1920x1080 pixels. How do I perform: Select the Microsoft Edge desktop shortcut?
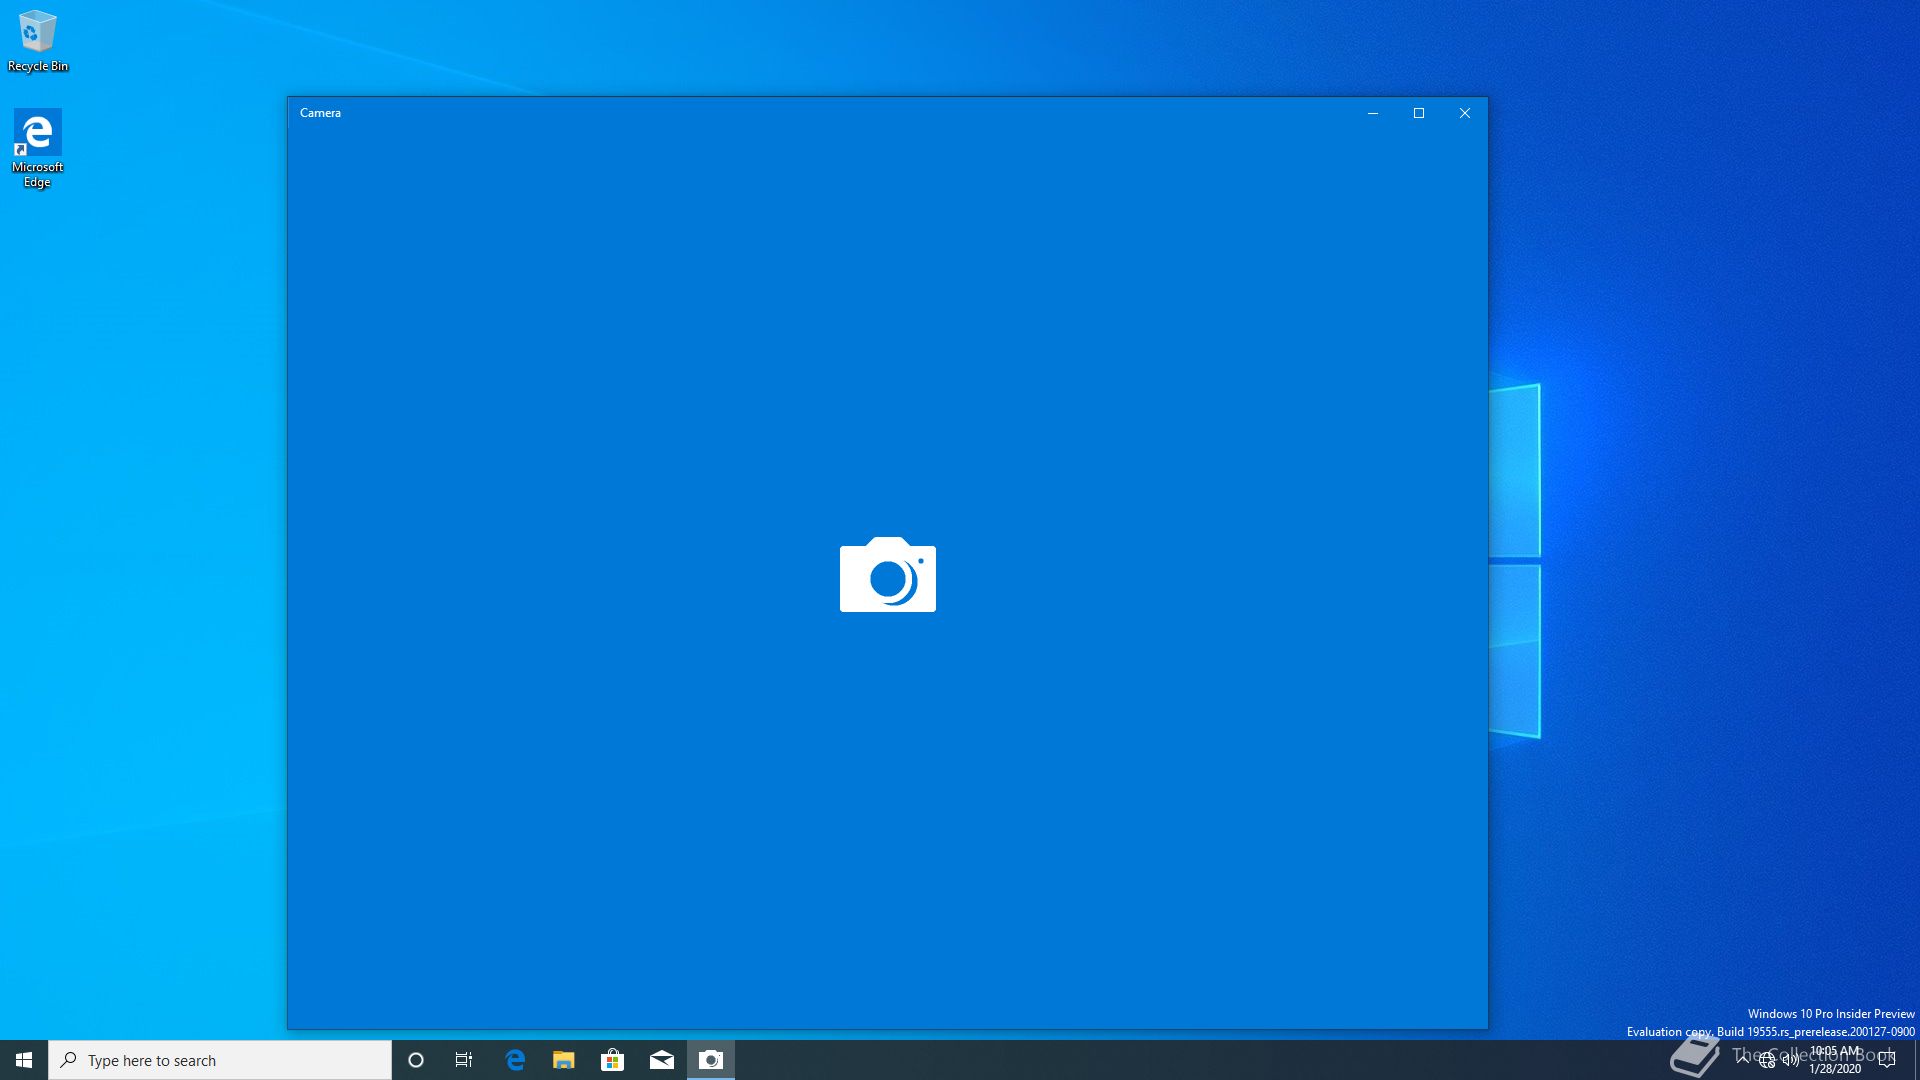point(38,148)
